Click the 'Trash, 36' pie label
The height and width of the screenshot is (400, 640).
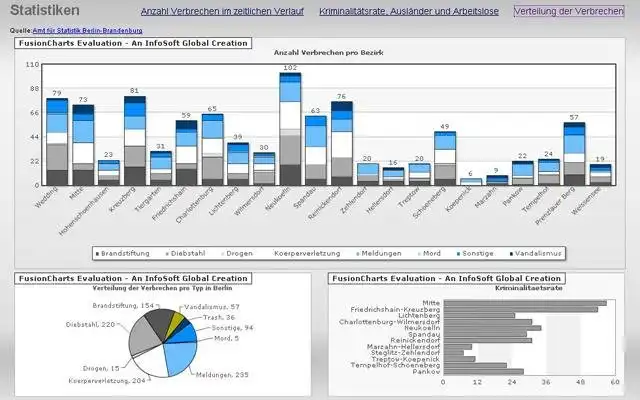coord(219,318)
